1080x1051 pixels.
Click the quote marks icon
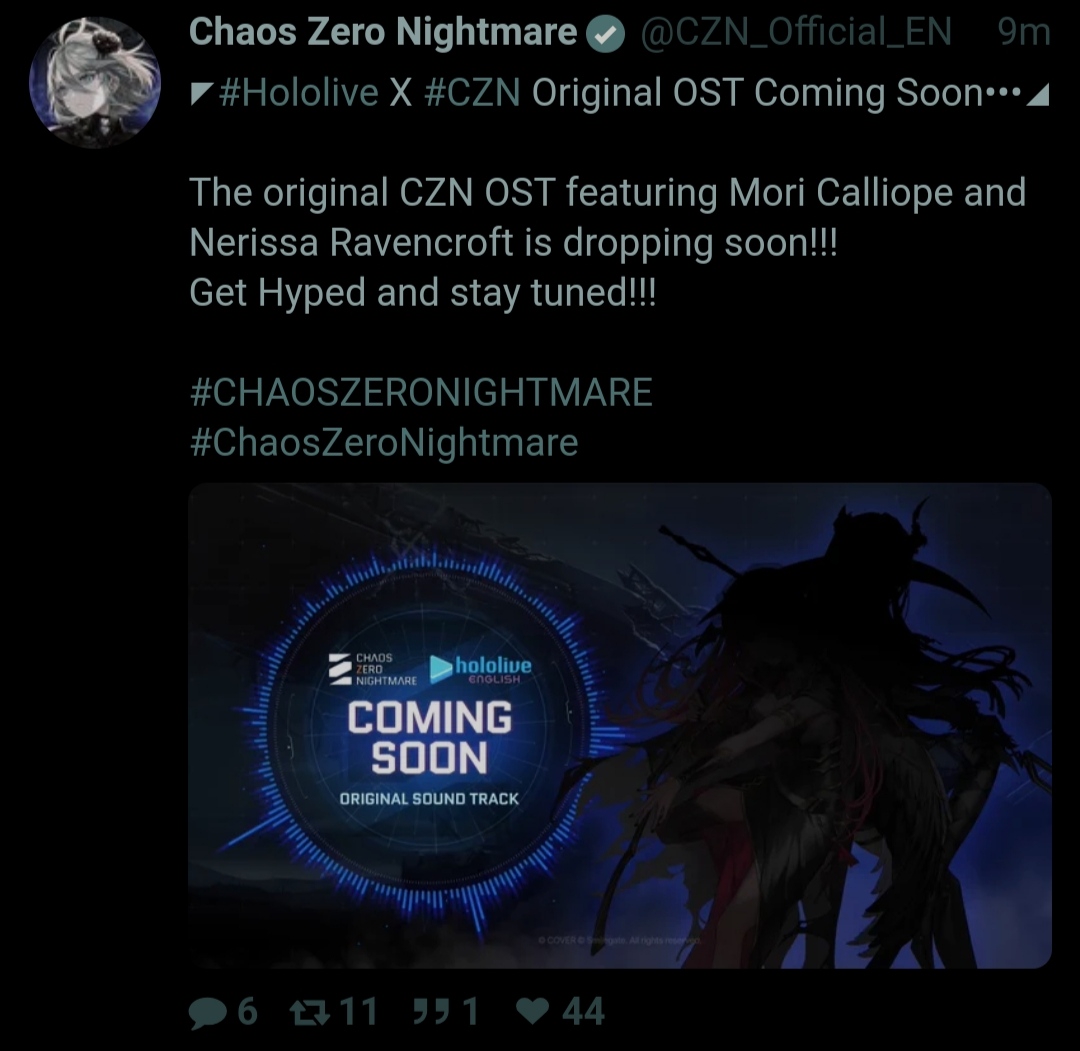coord(432,1012)
